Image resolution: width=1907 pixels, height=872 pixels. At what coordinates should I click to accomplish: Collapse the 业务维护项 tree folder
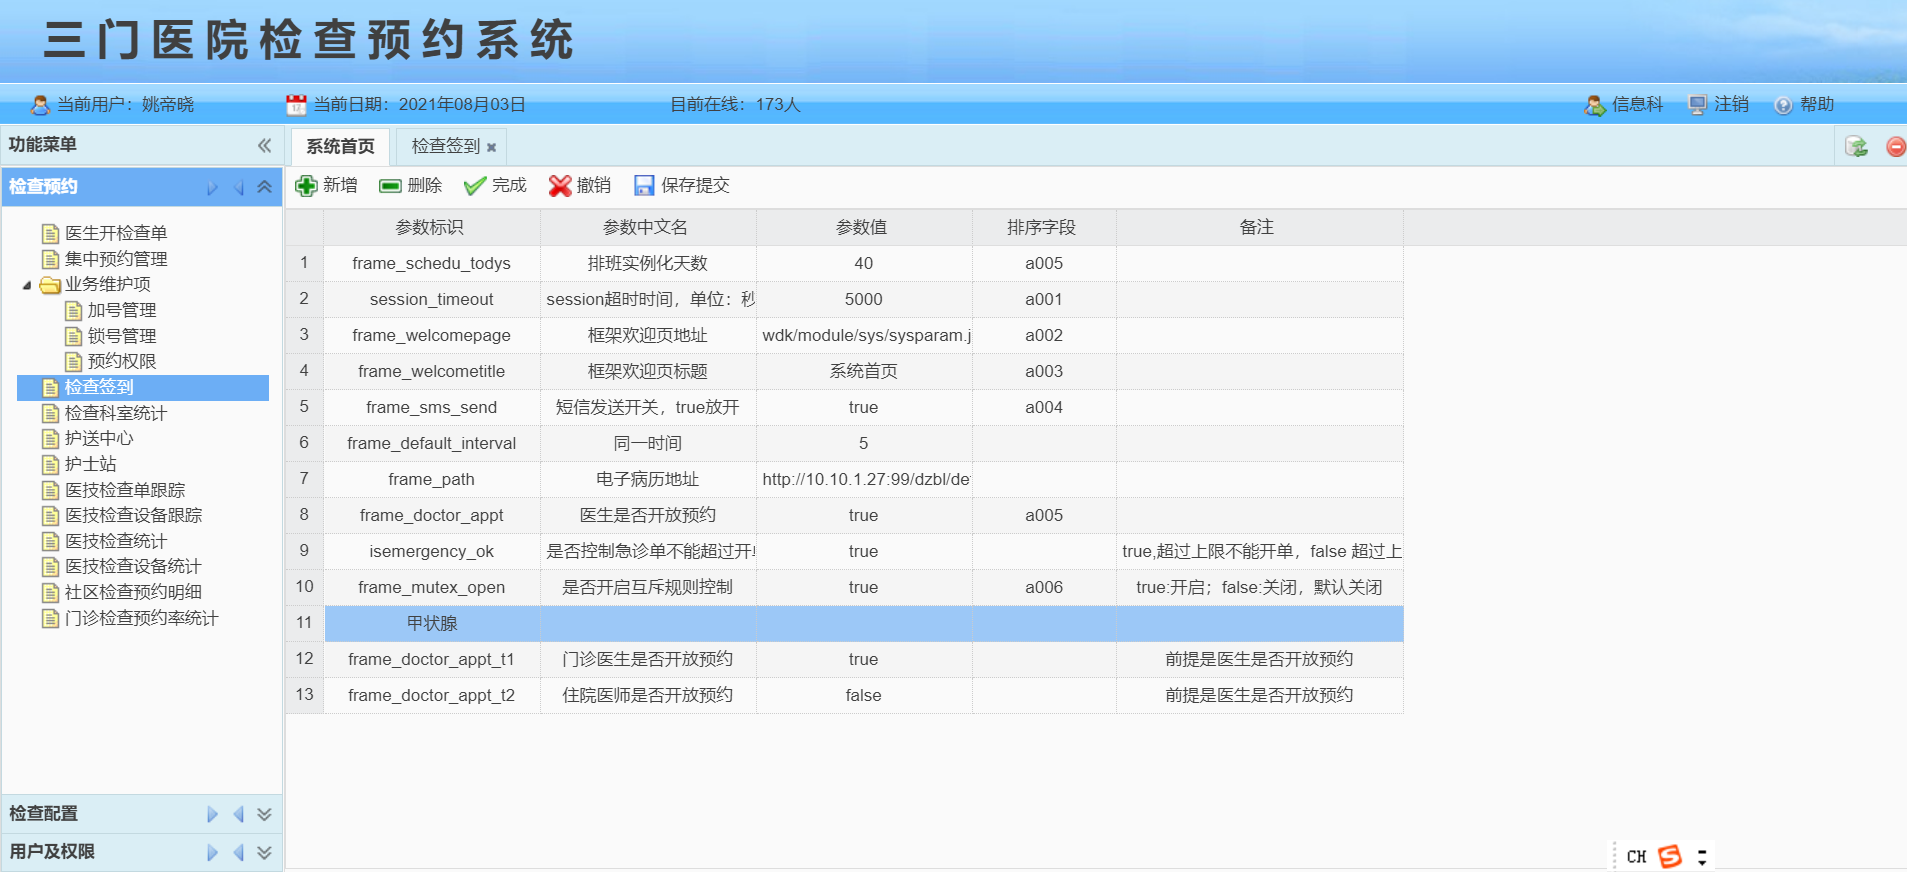point(27,285)
